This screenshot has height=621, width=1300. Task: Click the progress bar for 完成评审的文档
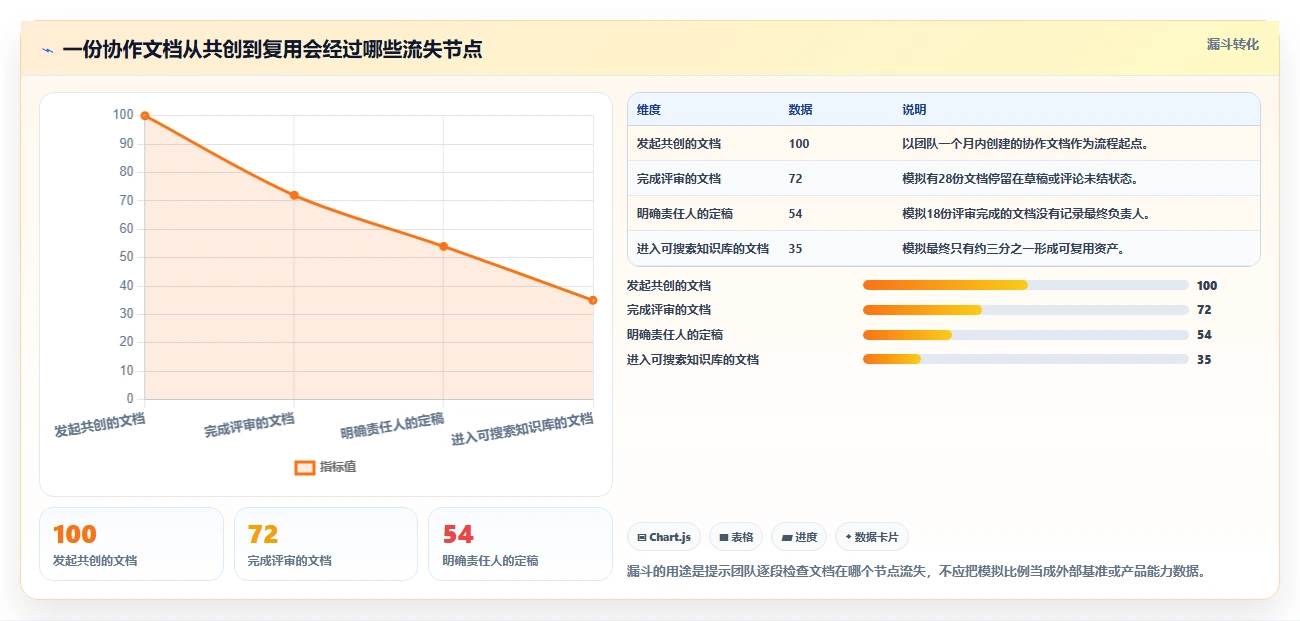[1026, 310]
